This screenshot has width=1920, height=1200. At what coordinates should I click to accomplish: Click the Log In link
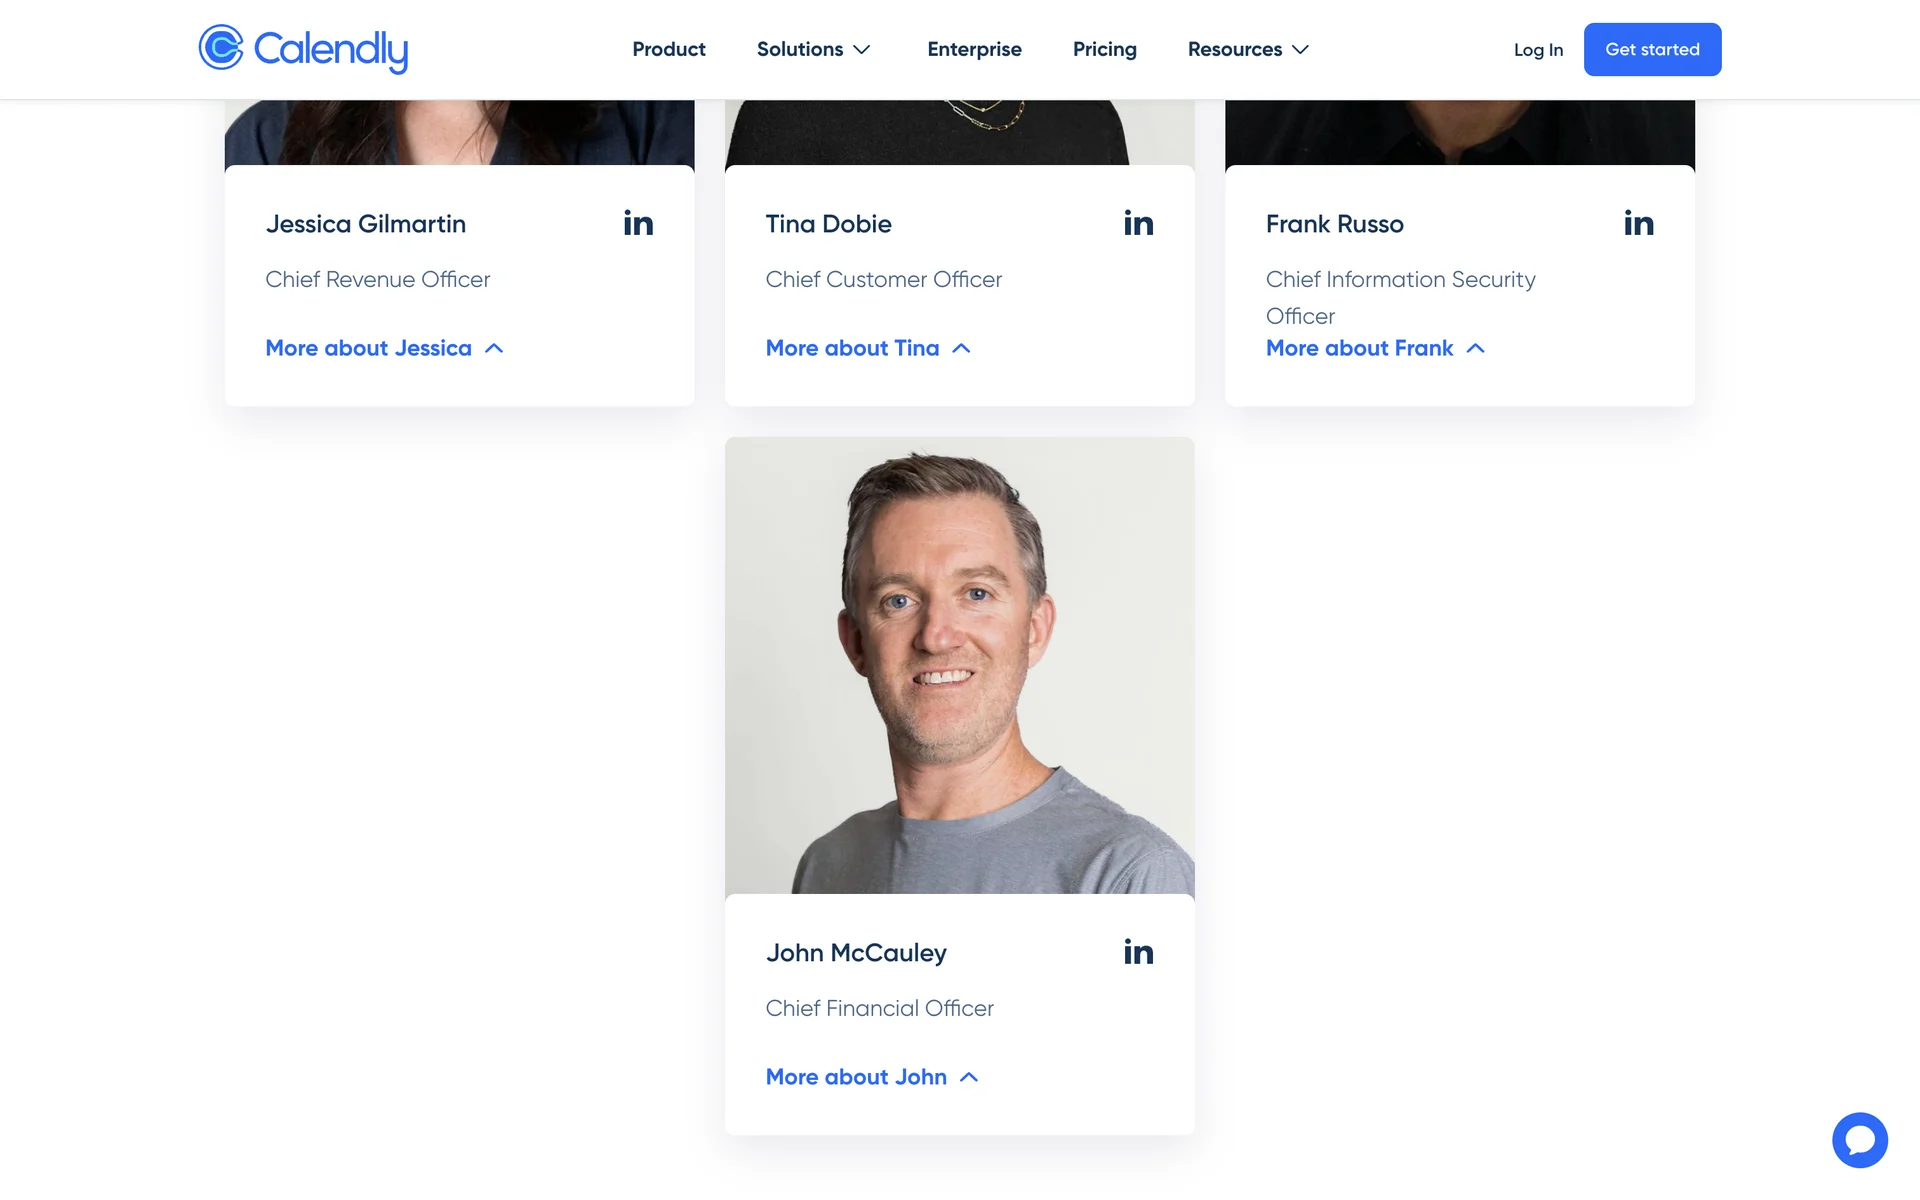click(x=1538, y=50)
